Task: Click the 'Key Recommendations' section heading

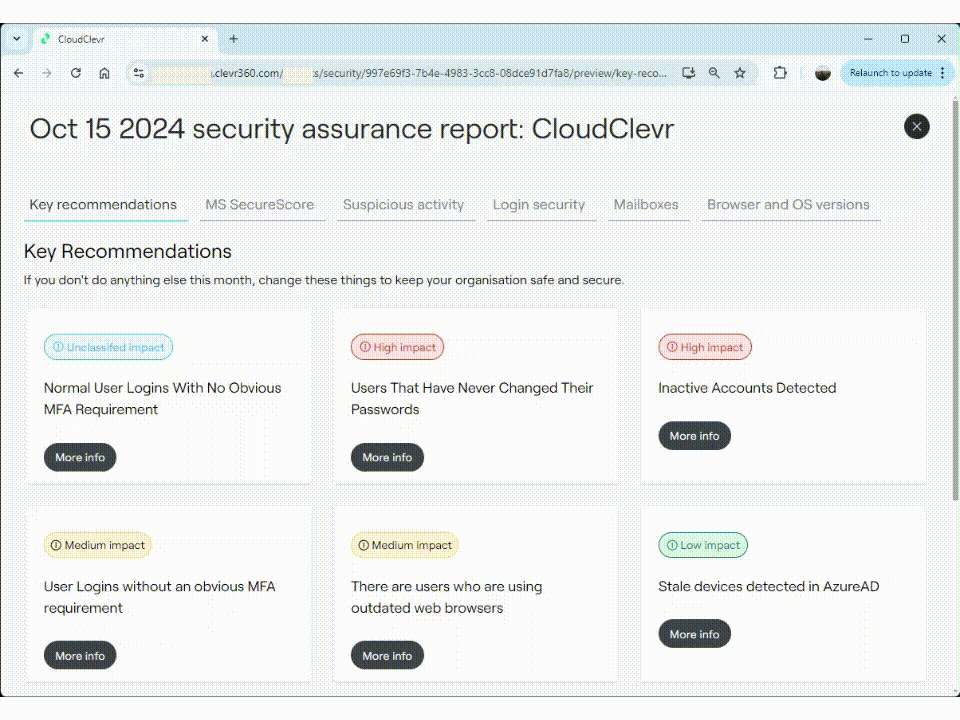Action: pyautogui.click(x=127, y=251)
